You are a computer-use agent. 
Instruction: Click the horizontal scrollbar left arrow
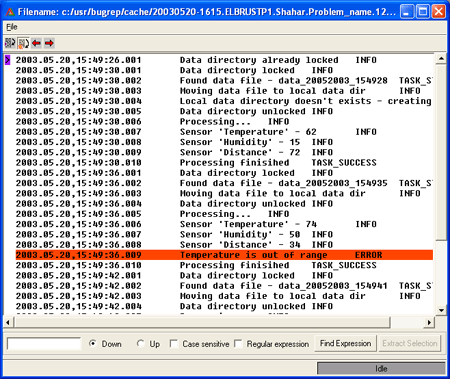pyautogui.click(x=8, y=322)
